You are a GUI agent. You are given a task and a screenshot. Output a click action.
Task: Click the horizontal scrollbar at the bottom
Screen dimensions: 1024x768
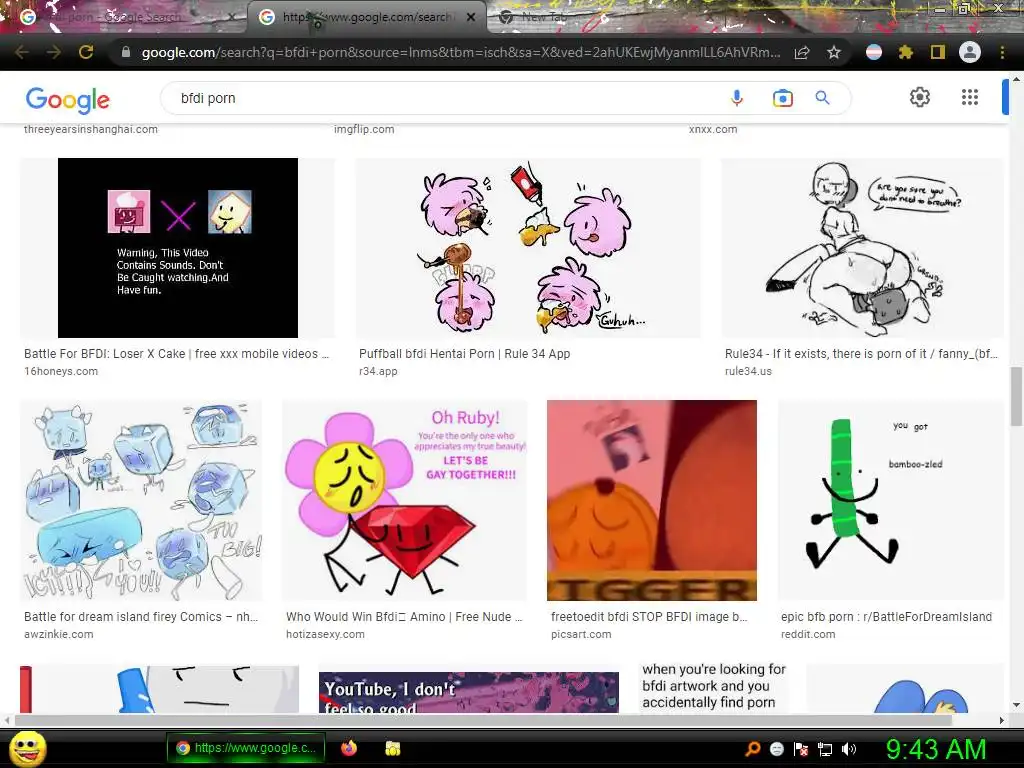pyautogui.click(x=483, y=720)
